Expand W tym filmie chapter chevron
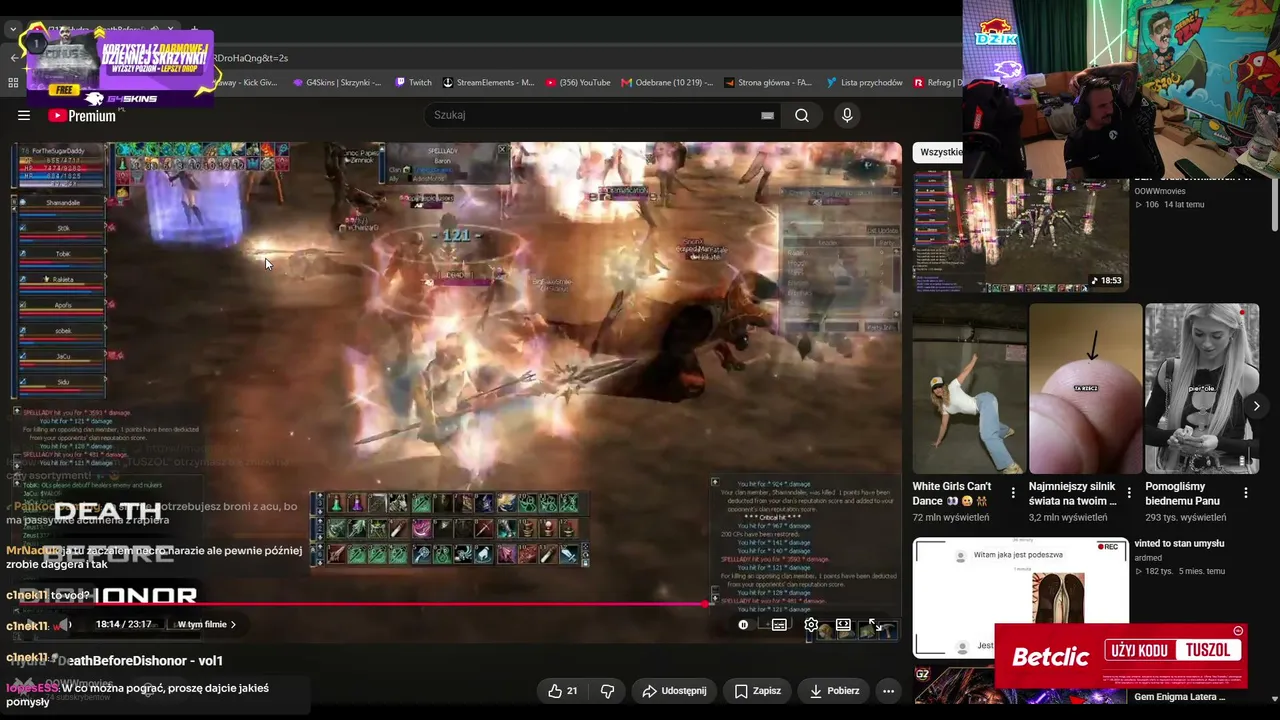Screen dimensions: 1280x720 [233, 625]
